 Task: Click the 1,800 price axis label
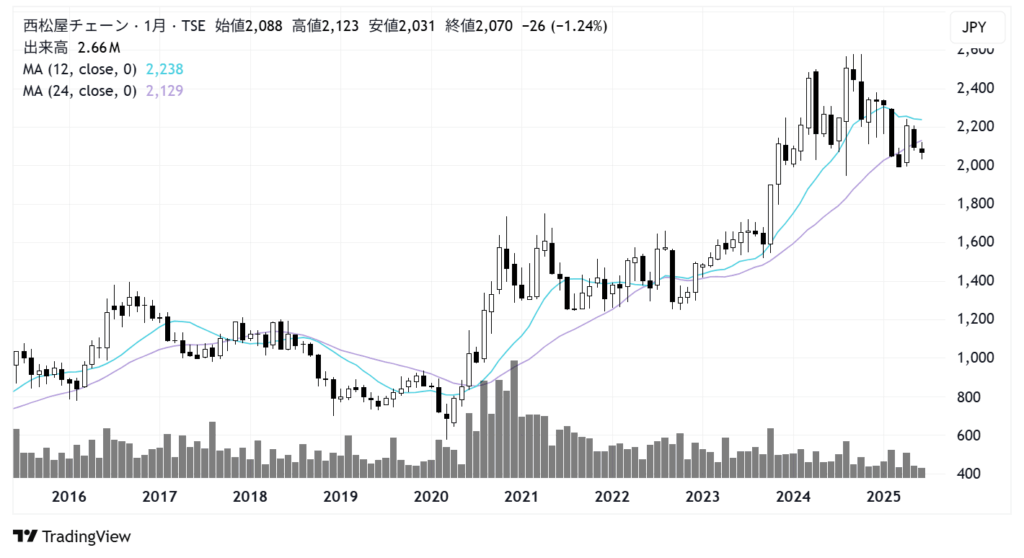[975, 204]
